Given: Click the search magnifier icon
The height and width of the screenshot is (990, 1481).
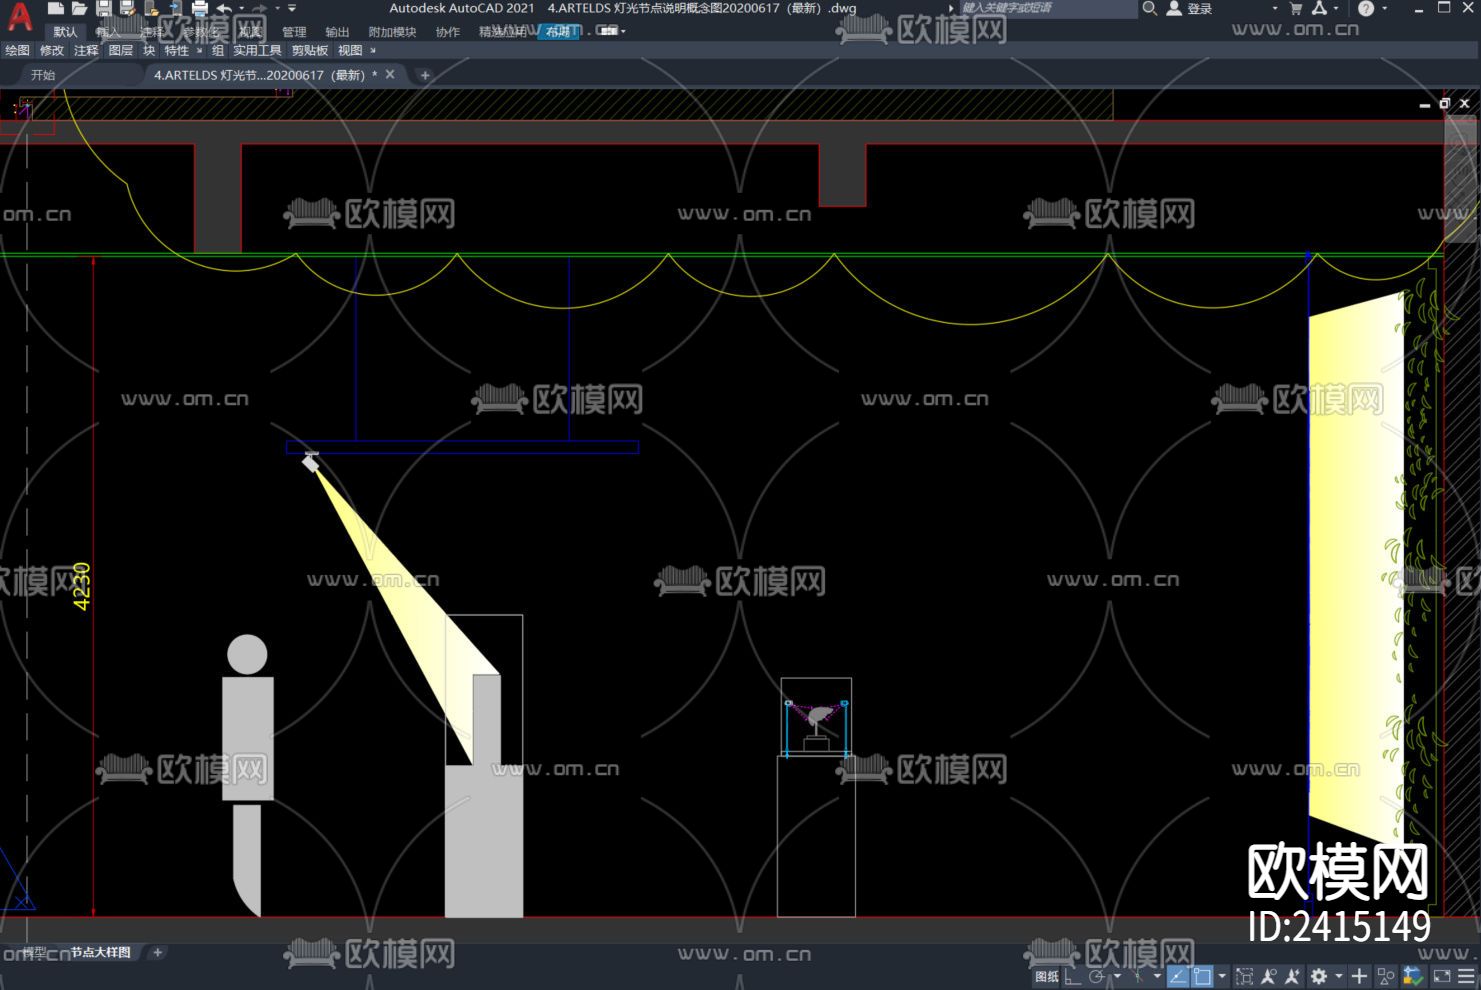Looking at the screenshot, I should pyautogui.click(x=1150, y=8).
